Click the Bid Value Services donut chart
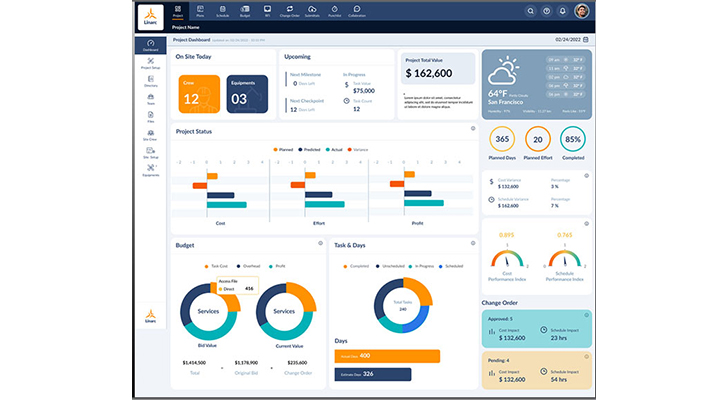Viewport: 728px width, 400px height. coord(210,311)
